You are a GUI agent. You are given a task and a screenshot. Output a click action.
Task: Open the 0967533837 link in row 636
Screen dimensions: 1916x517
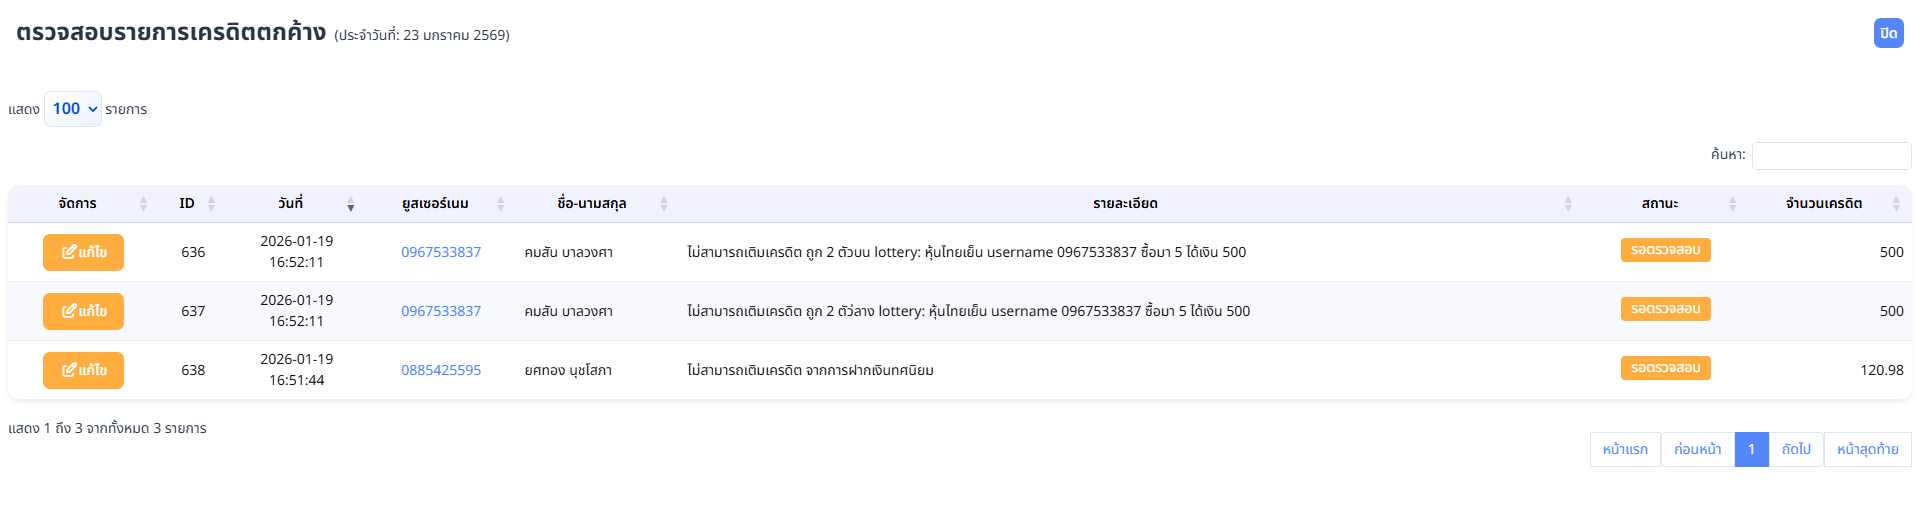(441, 252)
